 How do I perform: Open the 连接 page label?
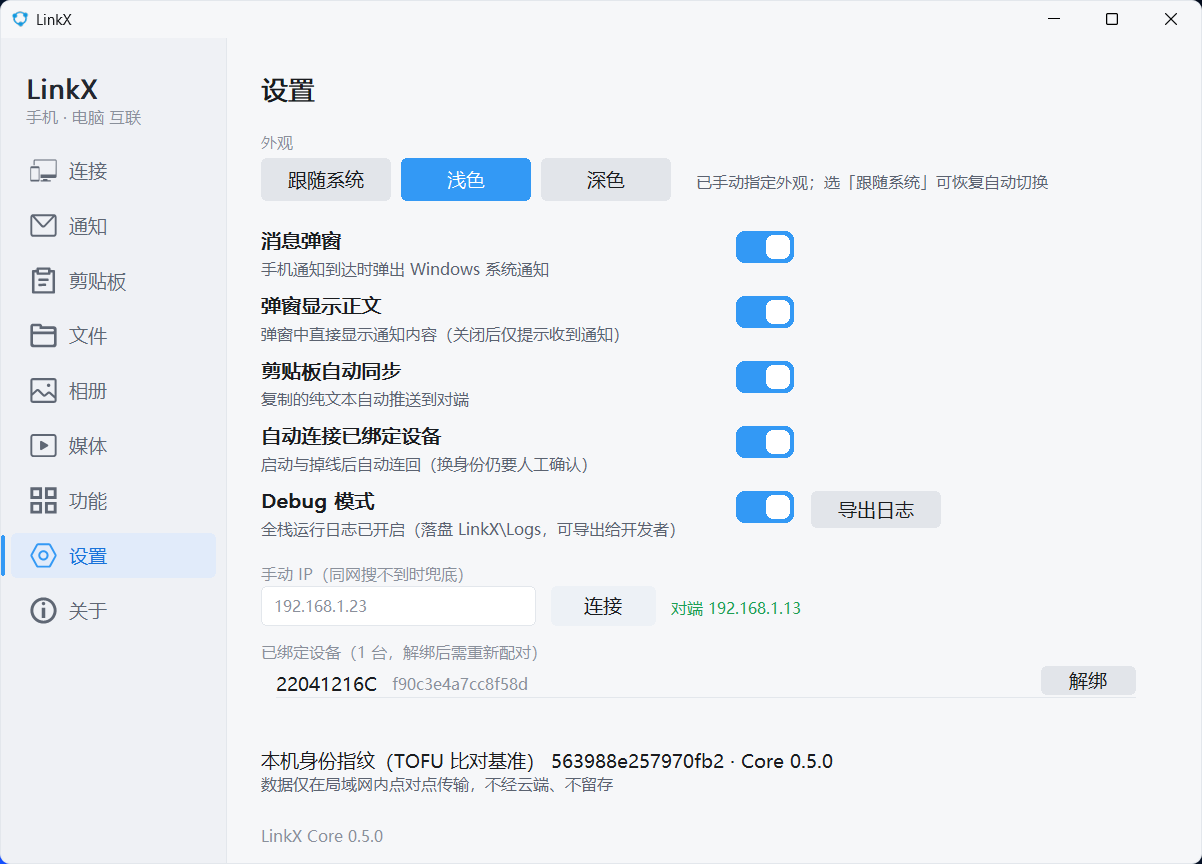(x=88, y=171)
